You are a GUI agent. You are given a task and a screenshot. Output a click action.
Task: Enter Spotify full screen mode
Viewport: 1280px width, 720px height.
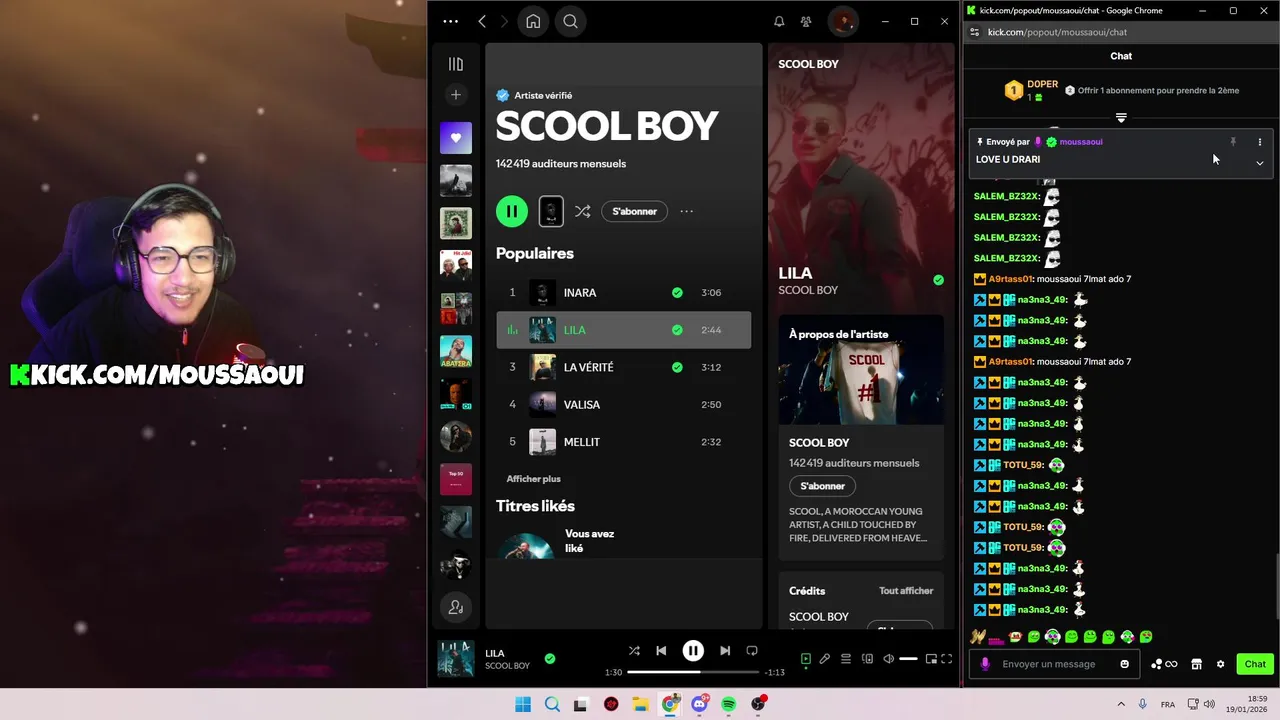point(947,659)
